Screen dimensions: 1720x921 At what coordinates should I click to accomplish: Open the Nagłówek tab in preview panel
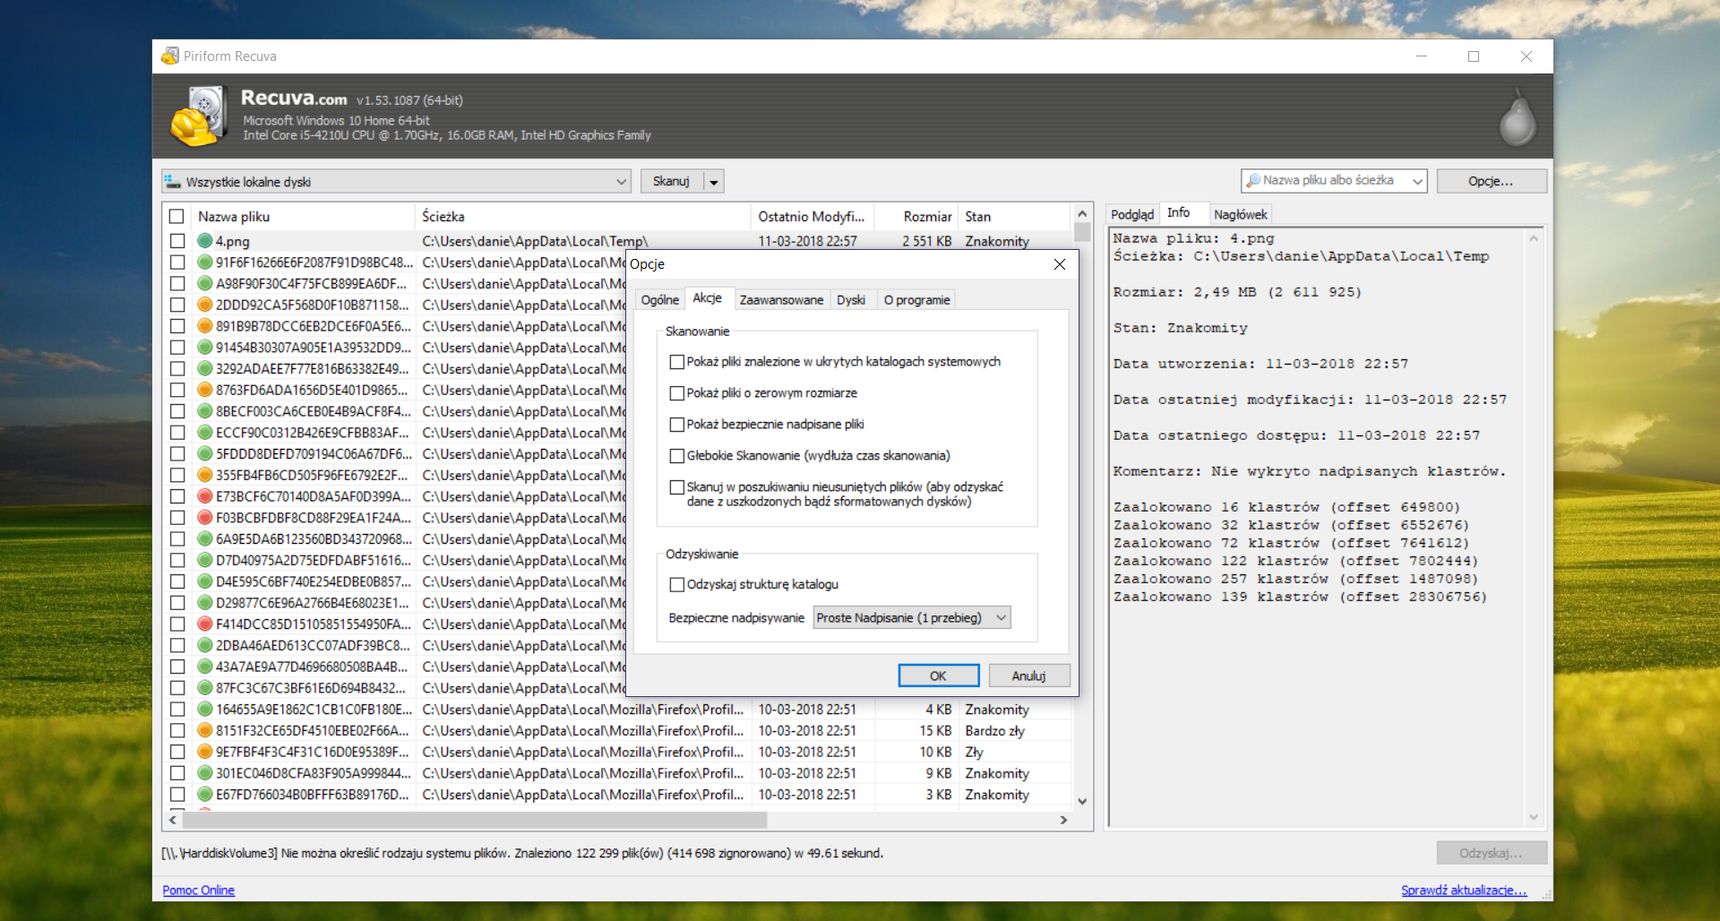[x=1240, y=215]
